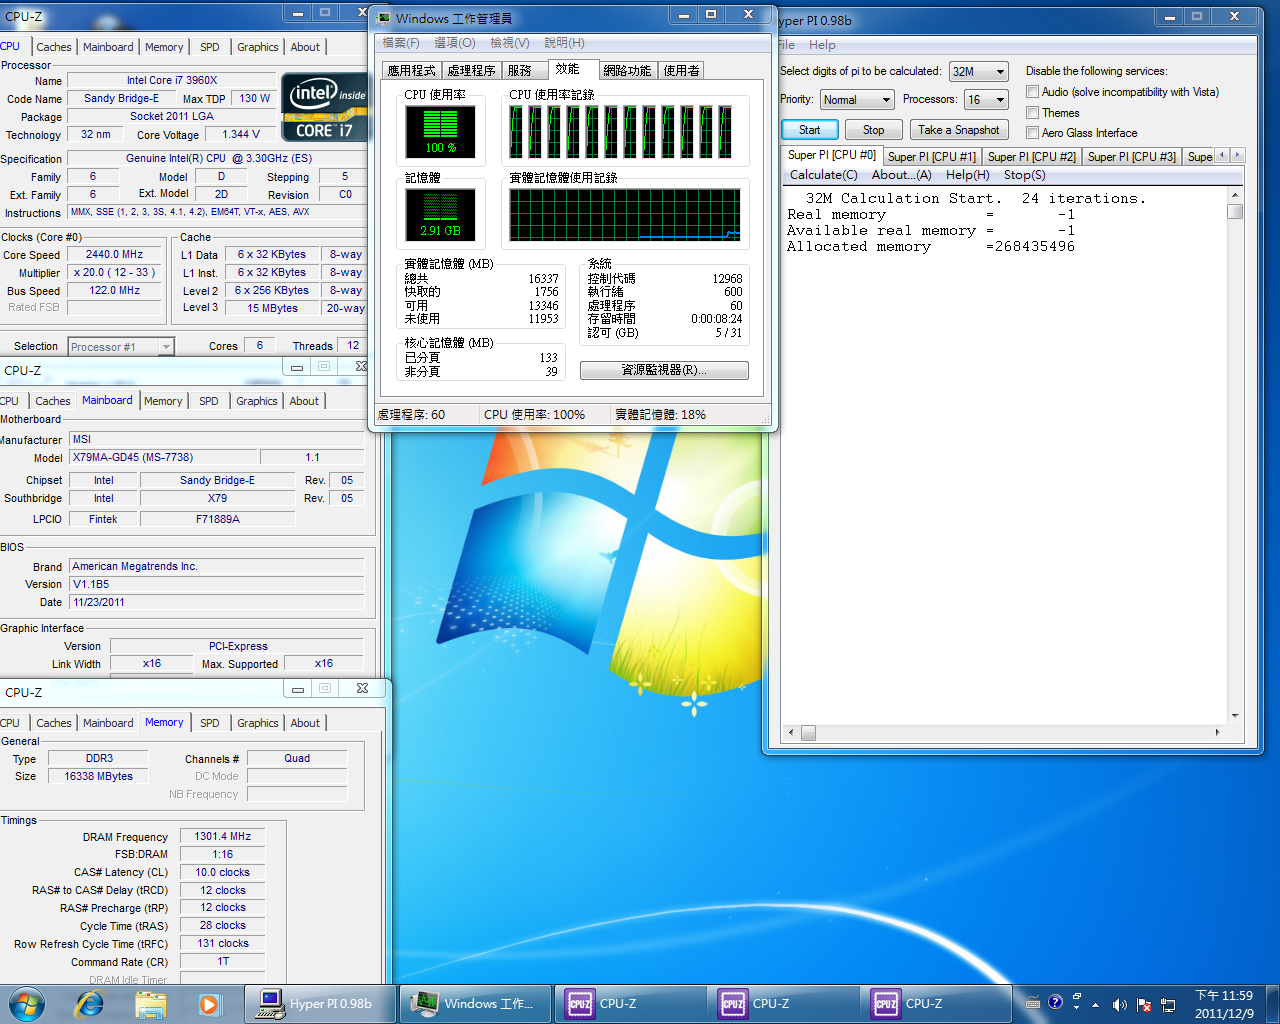
Task: Open the network status tray icon
Action: 1167,1004
